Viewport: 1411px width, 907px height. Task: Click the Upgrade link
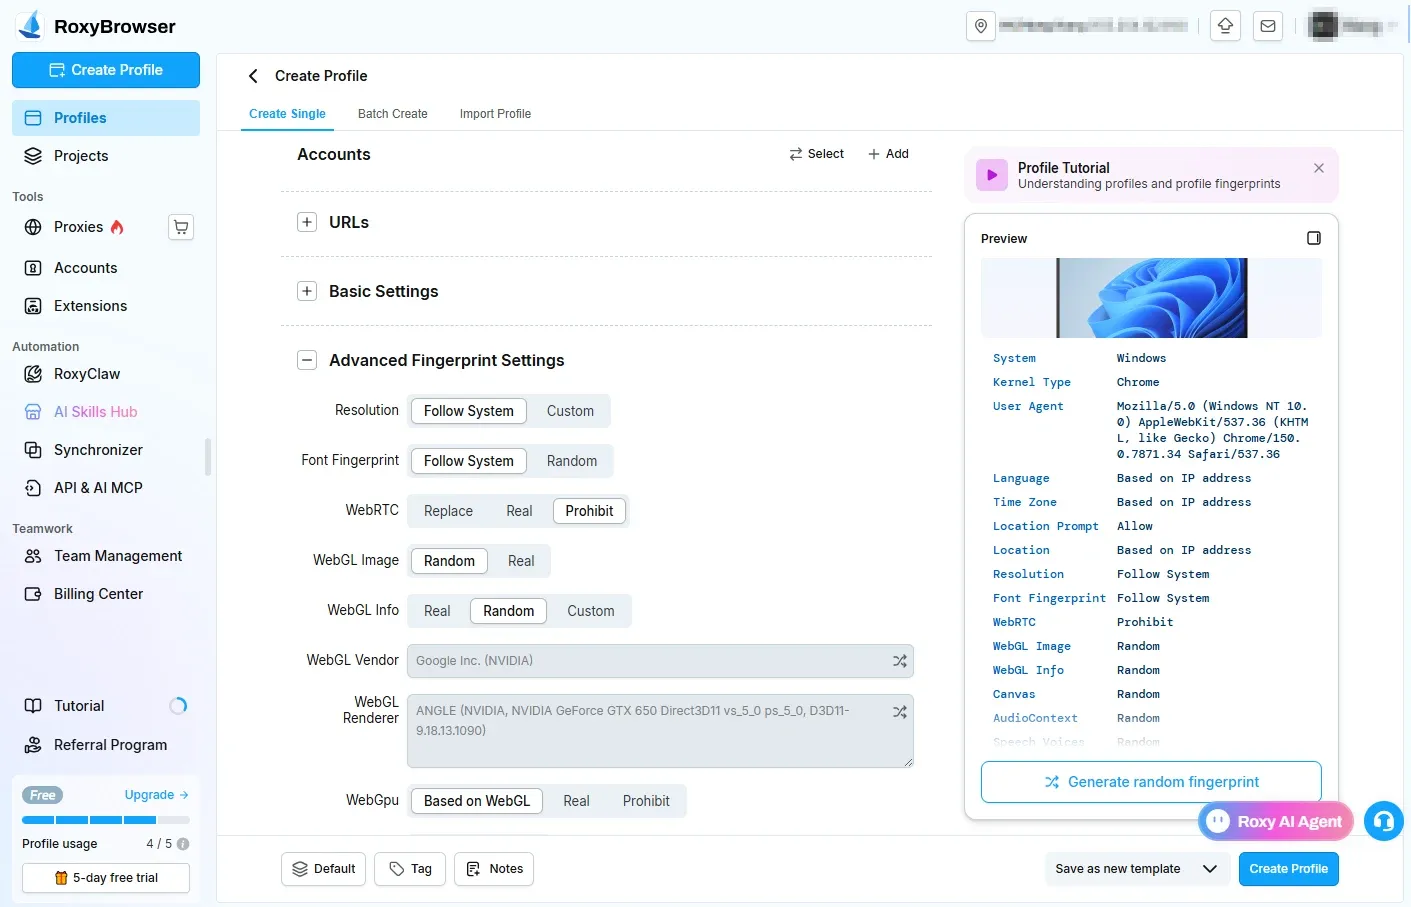pyautogui.click(x=156, y=795)
